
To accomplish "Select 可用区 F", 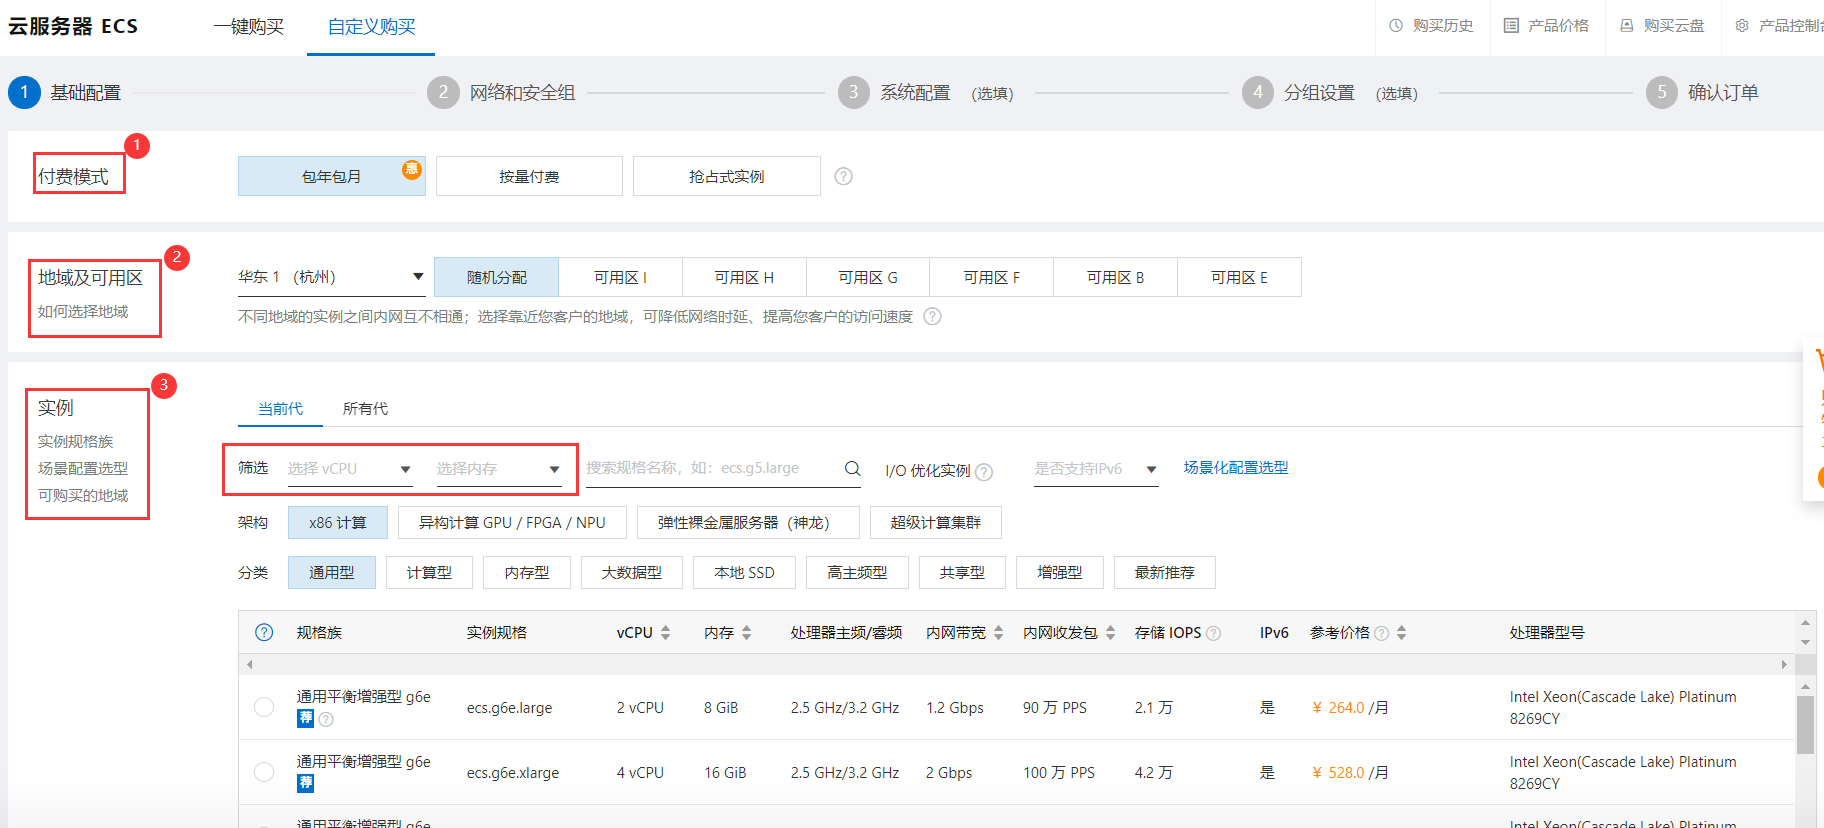I will (x=991, y=277).
